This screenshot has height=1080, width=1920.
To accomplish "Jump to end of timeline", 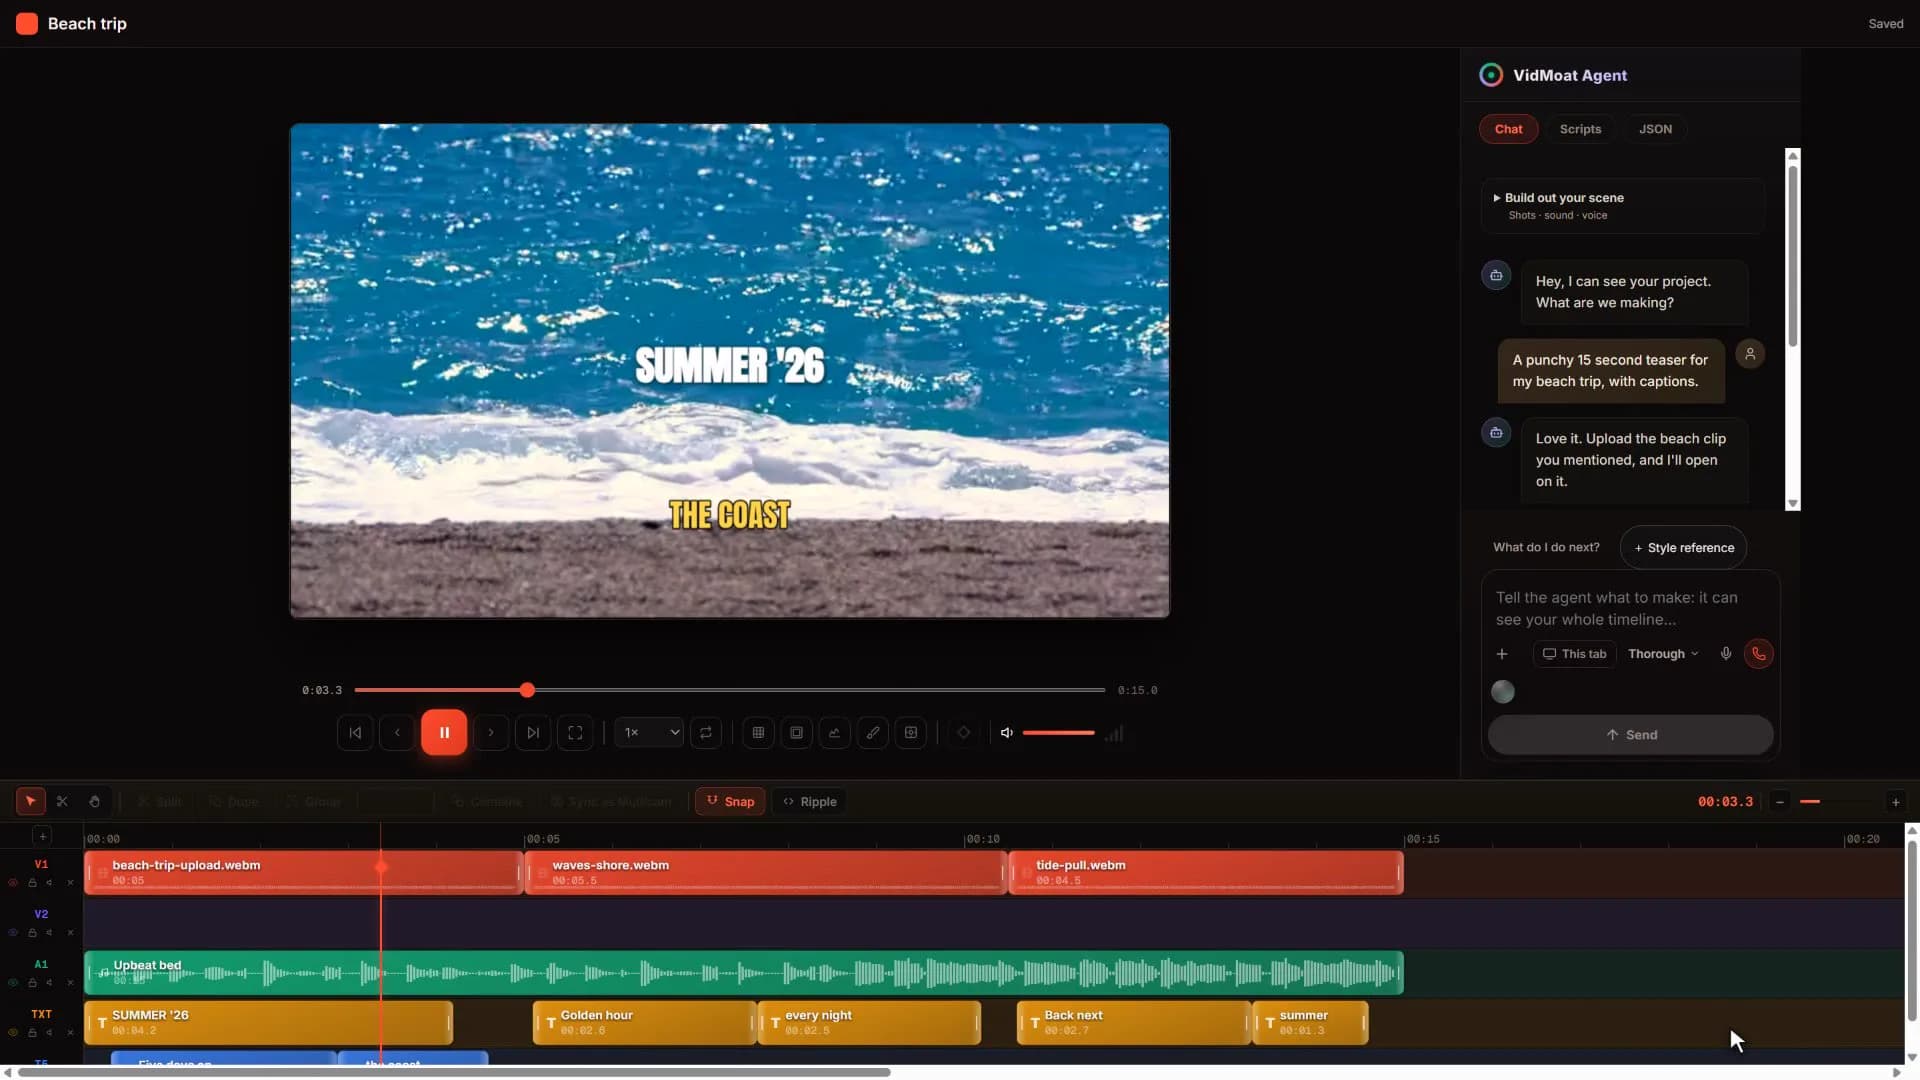I will tap(533, 732).
